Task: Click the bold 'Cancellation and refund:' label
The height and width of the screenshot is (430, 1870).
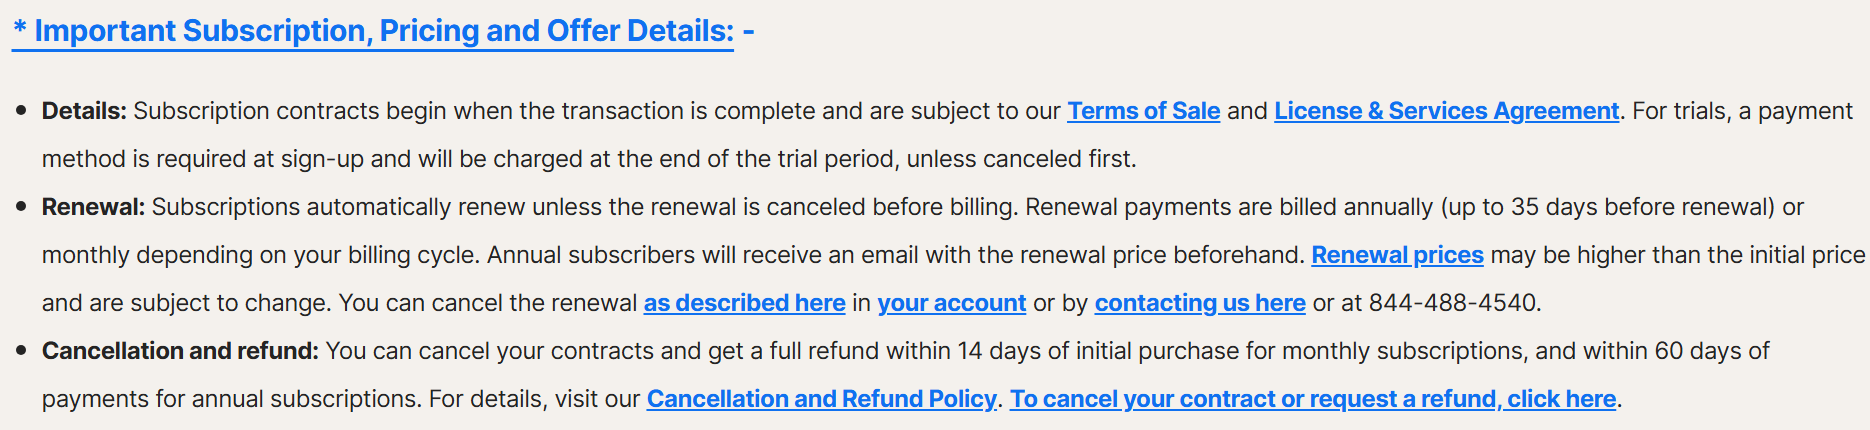Action: pos(180,351)
